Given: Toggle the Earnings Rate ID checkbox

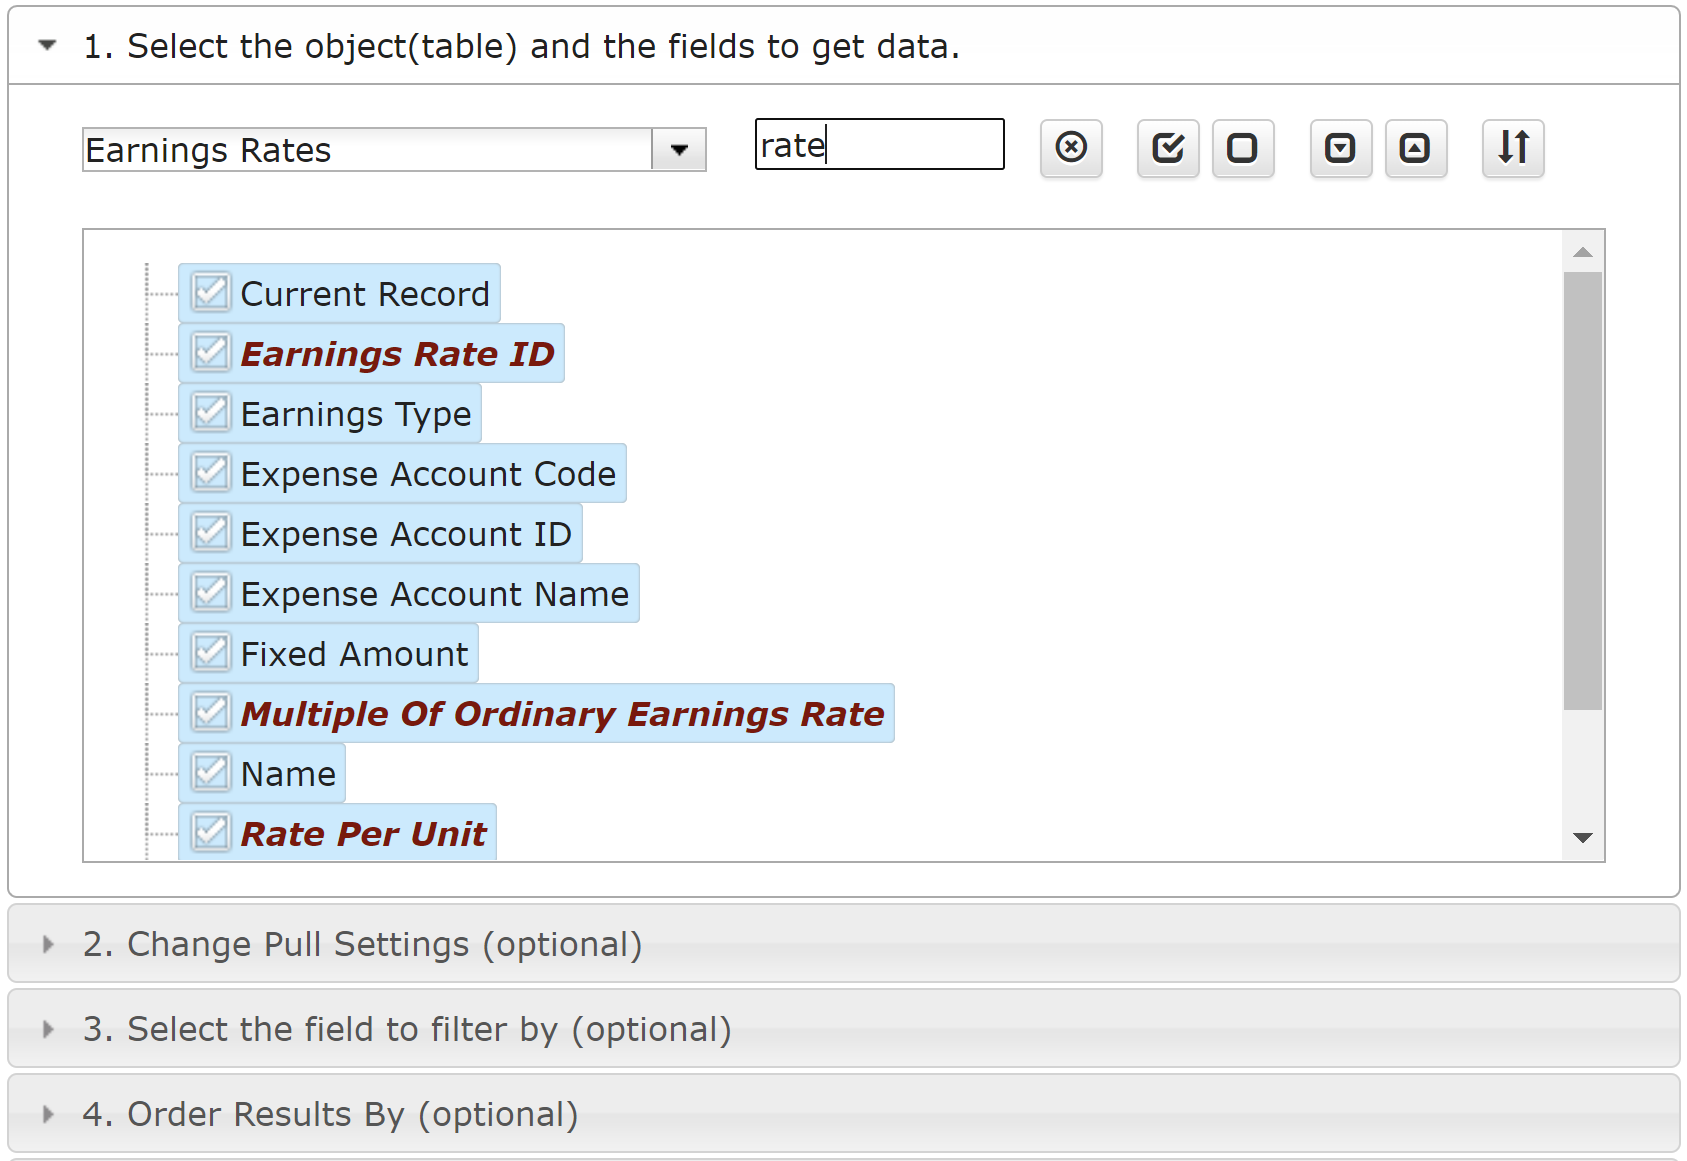Looking at the screenshot, I should [211, 353].
